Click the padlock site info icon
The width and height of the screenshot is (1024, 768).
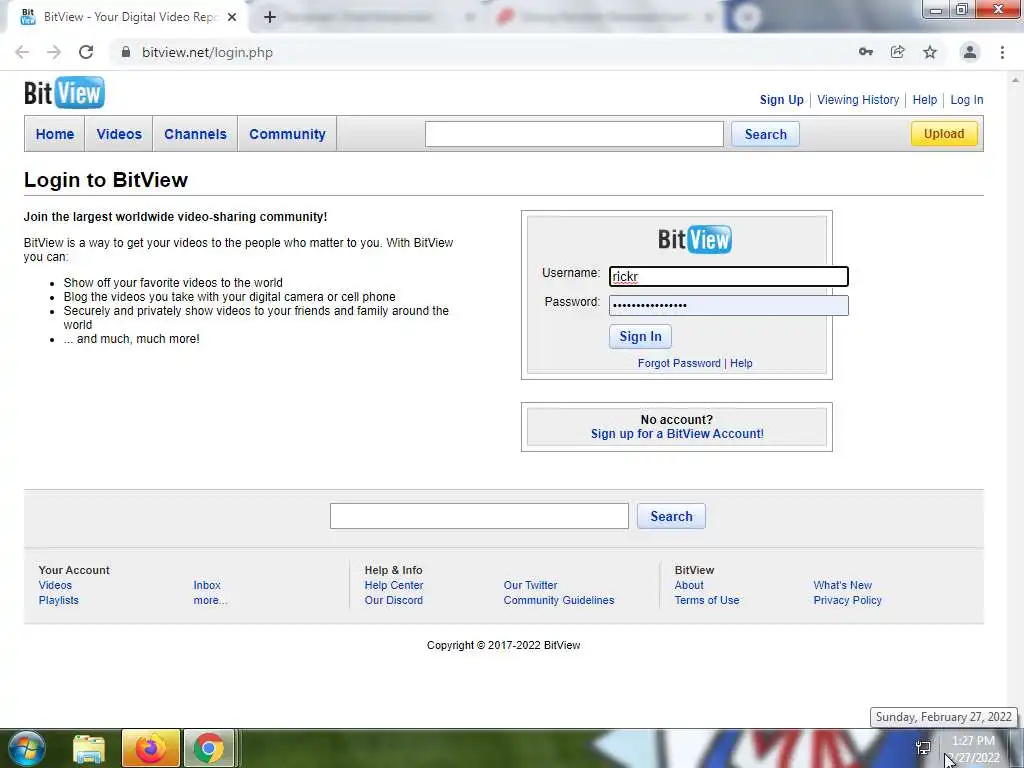126,52
